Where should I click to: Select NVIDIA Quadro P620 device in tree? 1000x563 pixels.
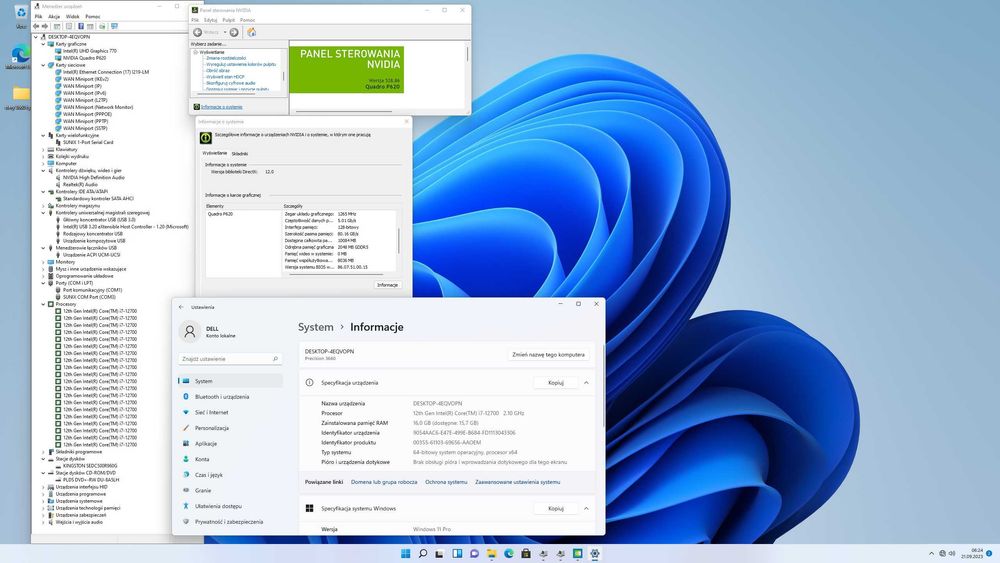[84, 58]
